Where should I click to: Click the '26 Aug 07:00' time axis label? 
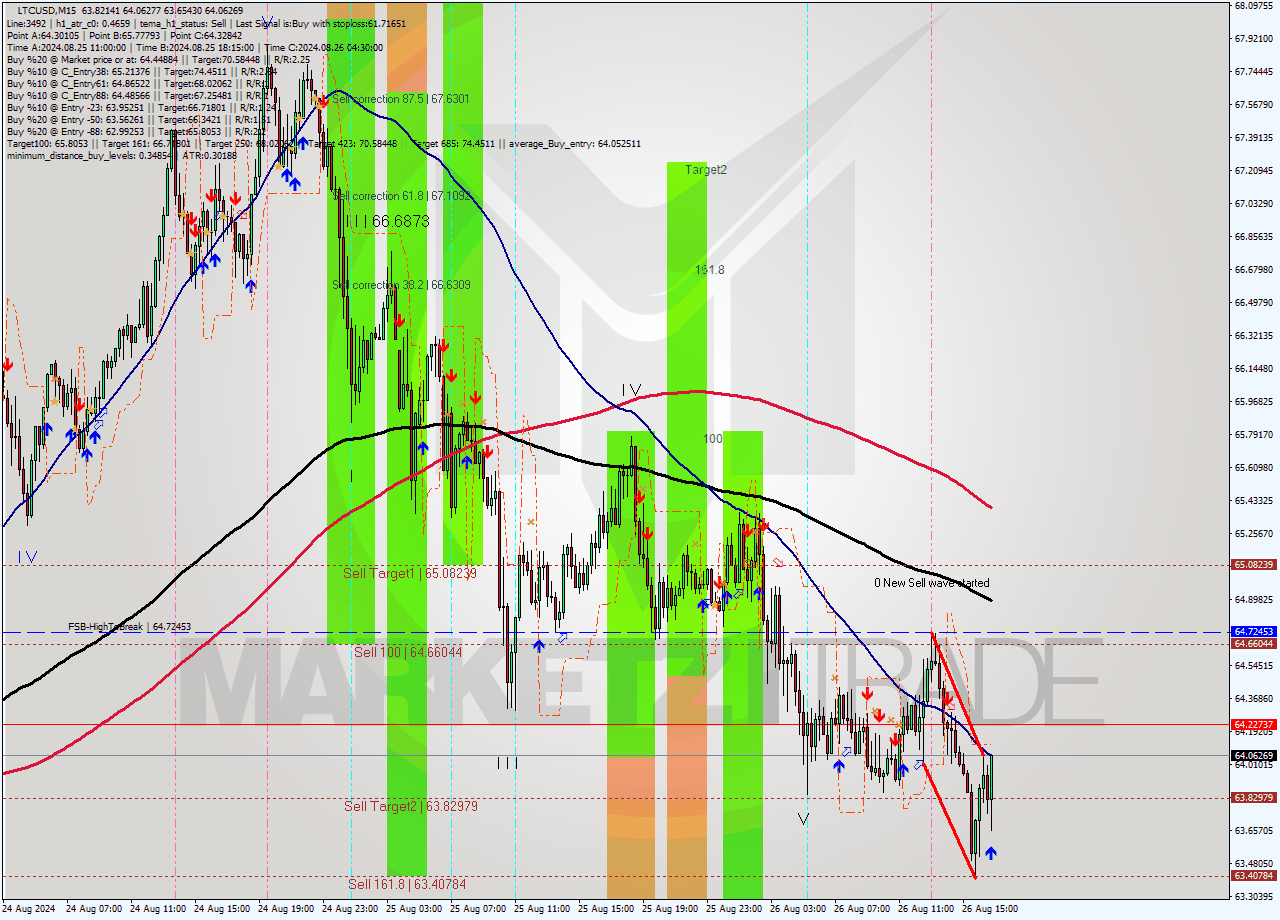click(862, 910)
